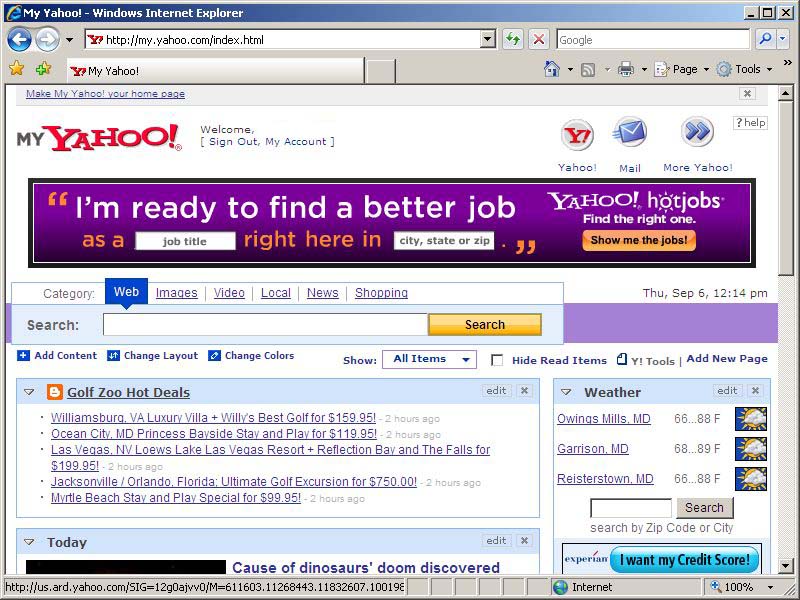This screenshot has height=600, width=800.
Task: Click the orange Blogger icon beside Golf Zoo
Action: 55,392
